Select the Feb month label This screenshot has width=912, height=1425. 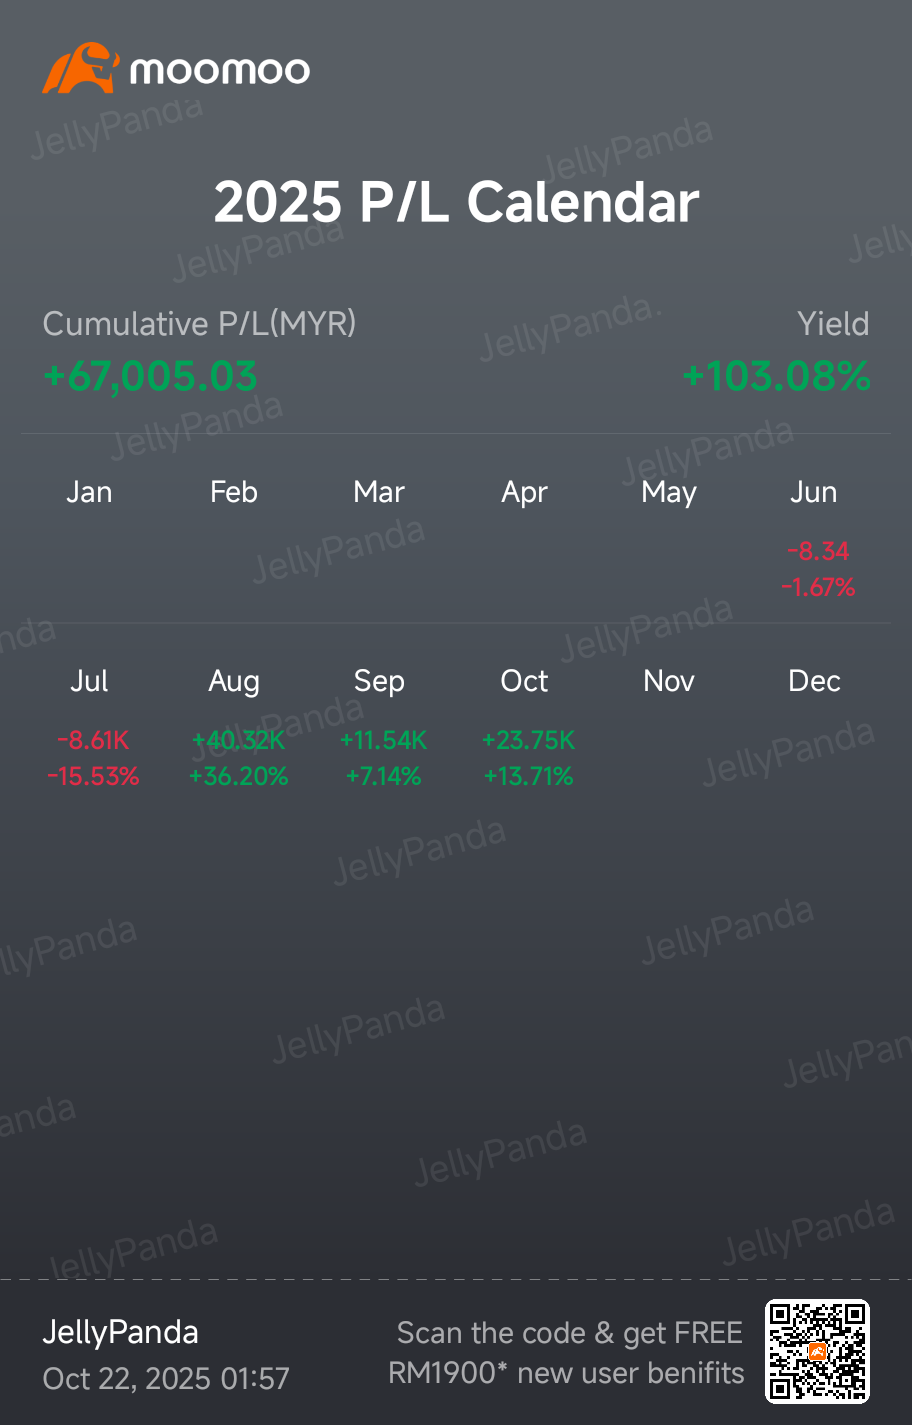point(234,492)
